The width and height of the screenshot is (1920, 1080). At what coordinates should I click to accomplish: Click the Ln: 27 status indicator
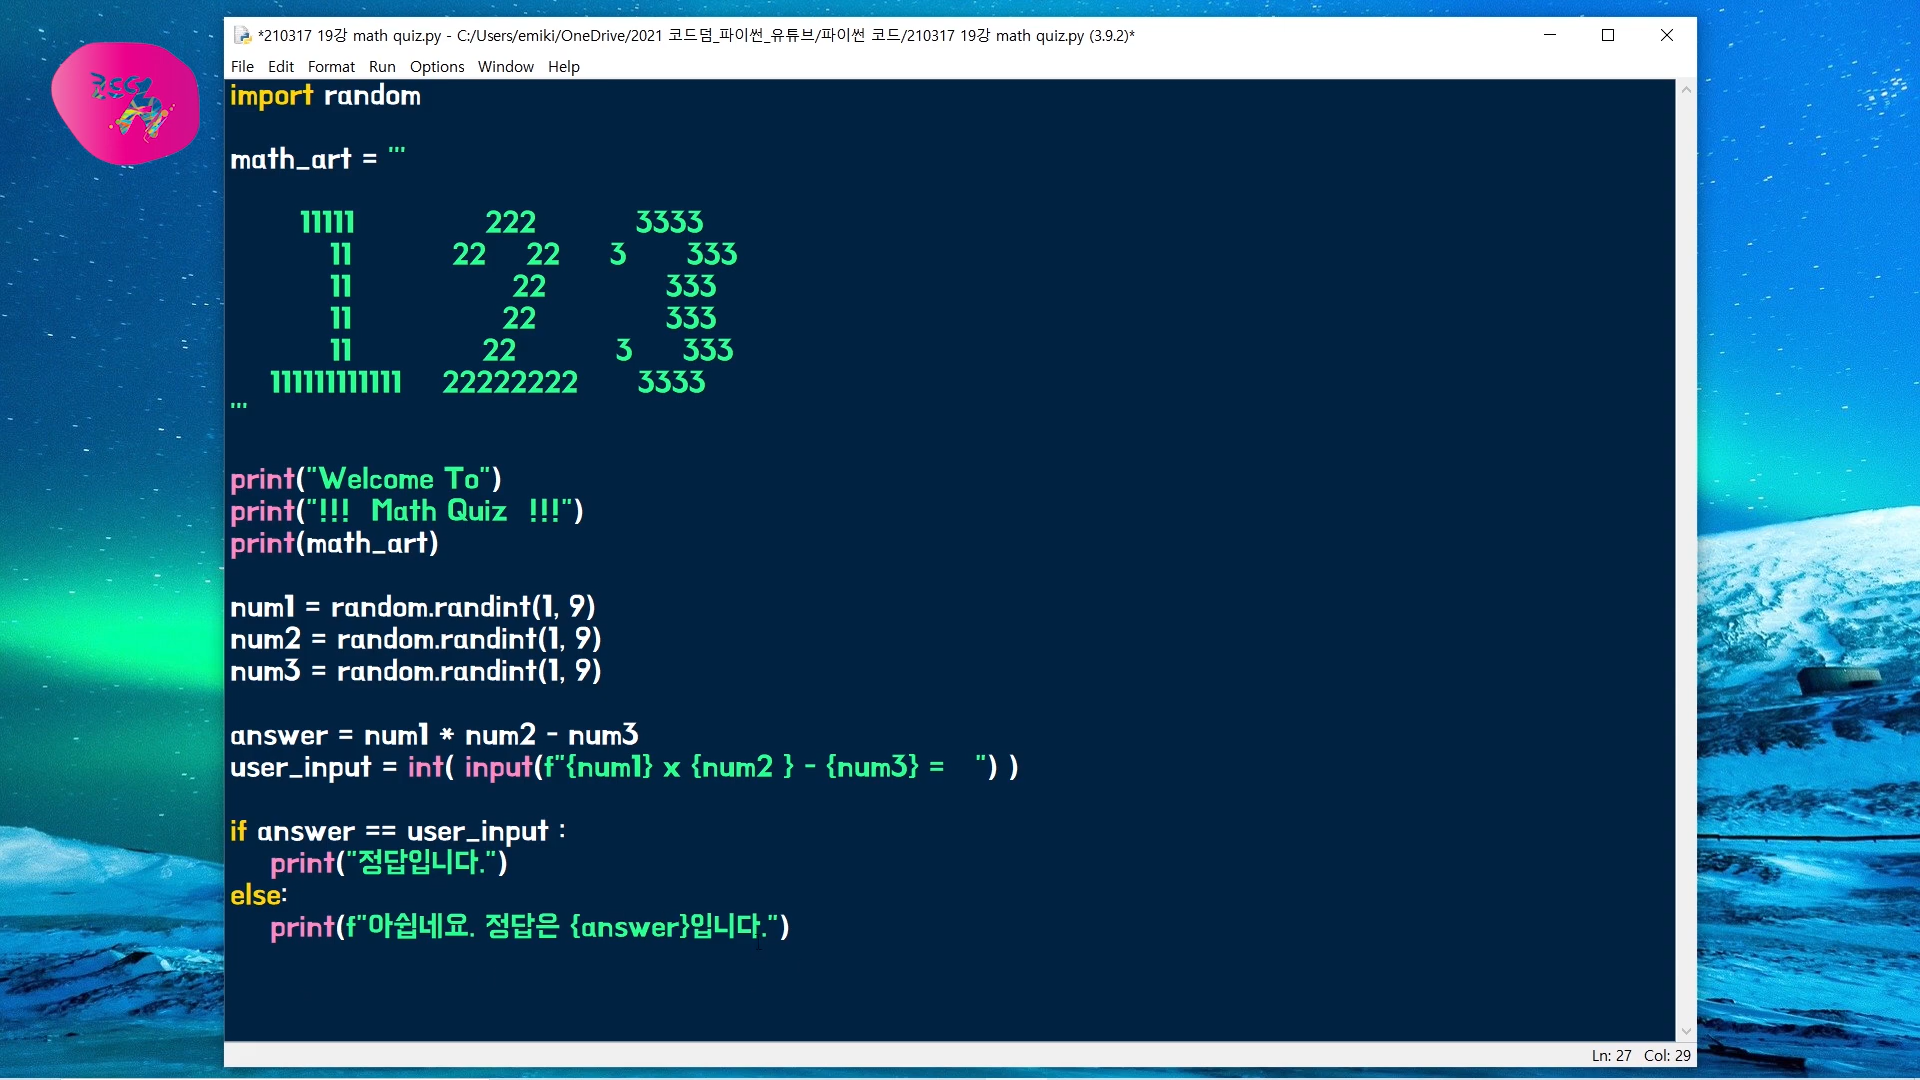click(1611, 1056)
